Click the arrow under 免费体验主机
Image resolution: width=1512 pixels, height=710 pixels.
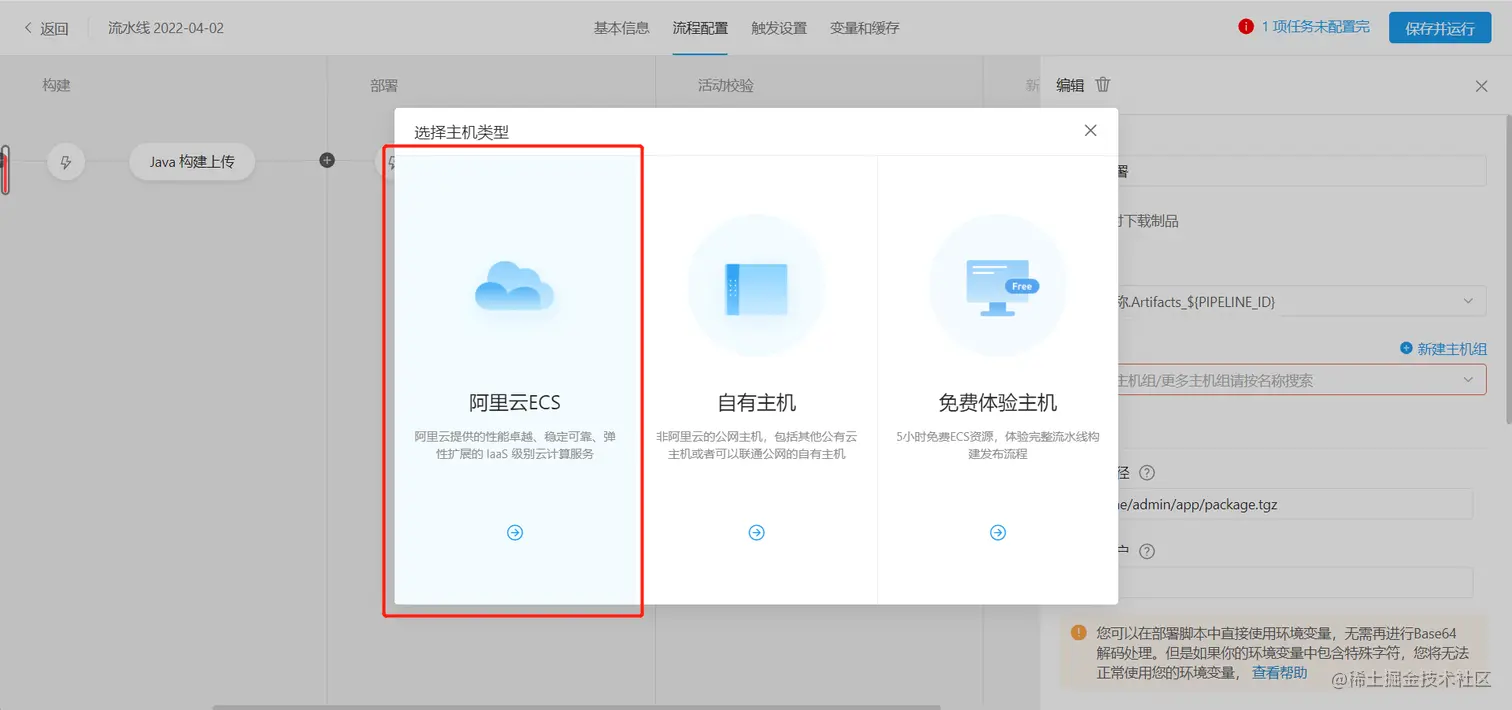tap(998, 533)
